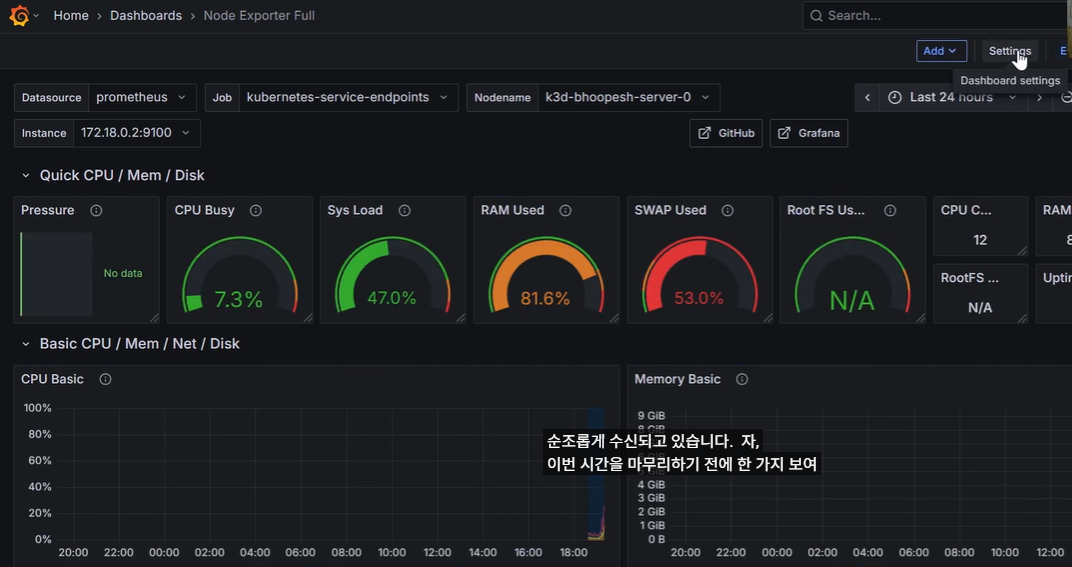Image resolution: width=1072 pixels, height=567 pixels.
Task: Open info tooltip for RAM Used panel
Action: pos(565,211)
